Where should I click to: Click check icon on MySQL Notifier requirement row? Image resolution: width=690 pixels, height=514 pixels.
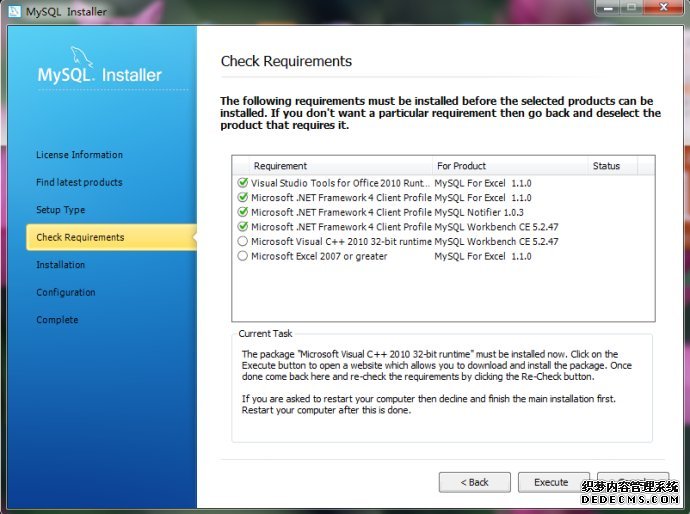tap(242, 213)
